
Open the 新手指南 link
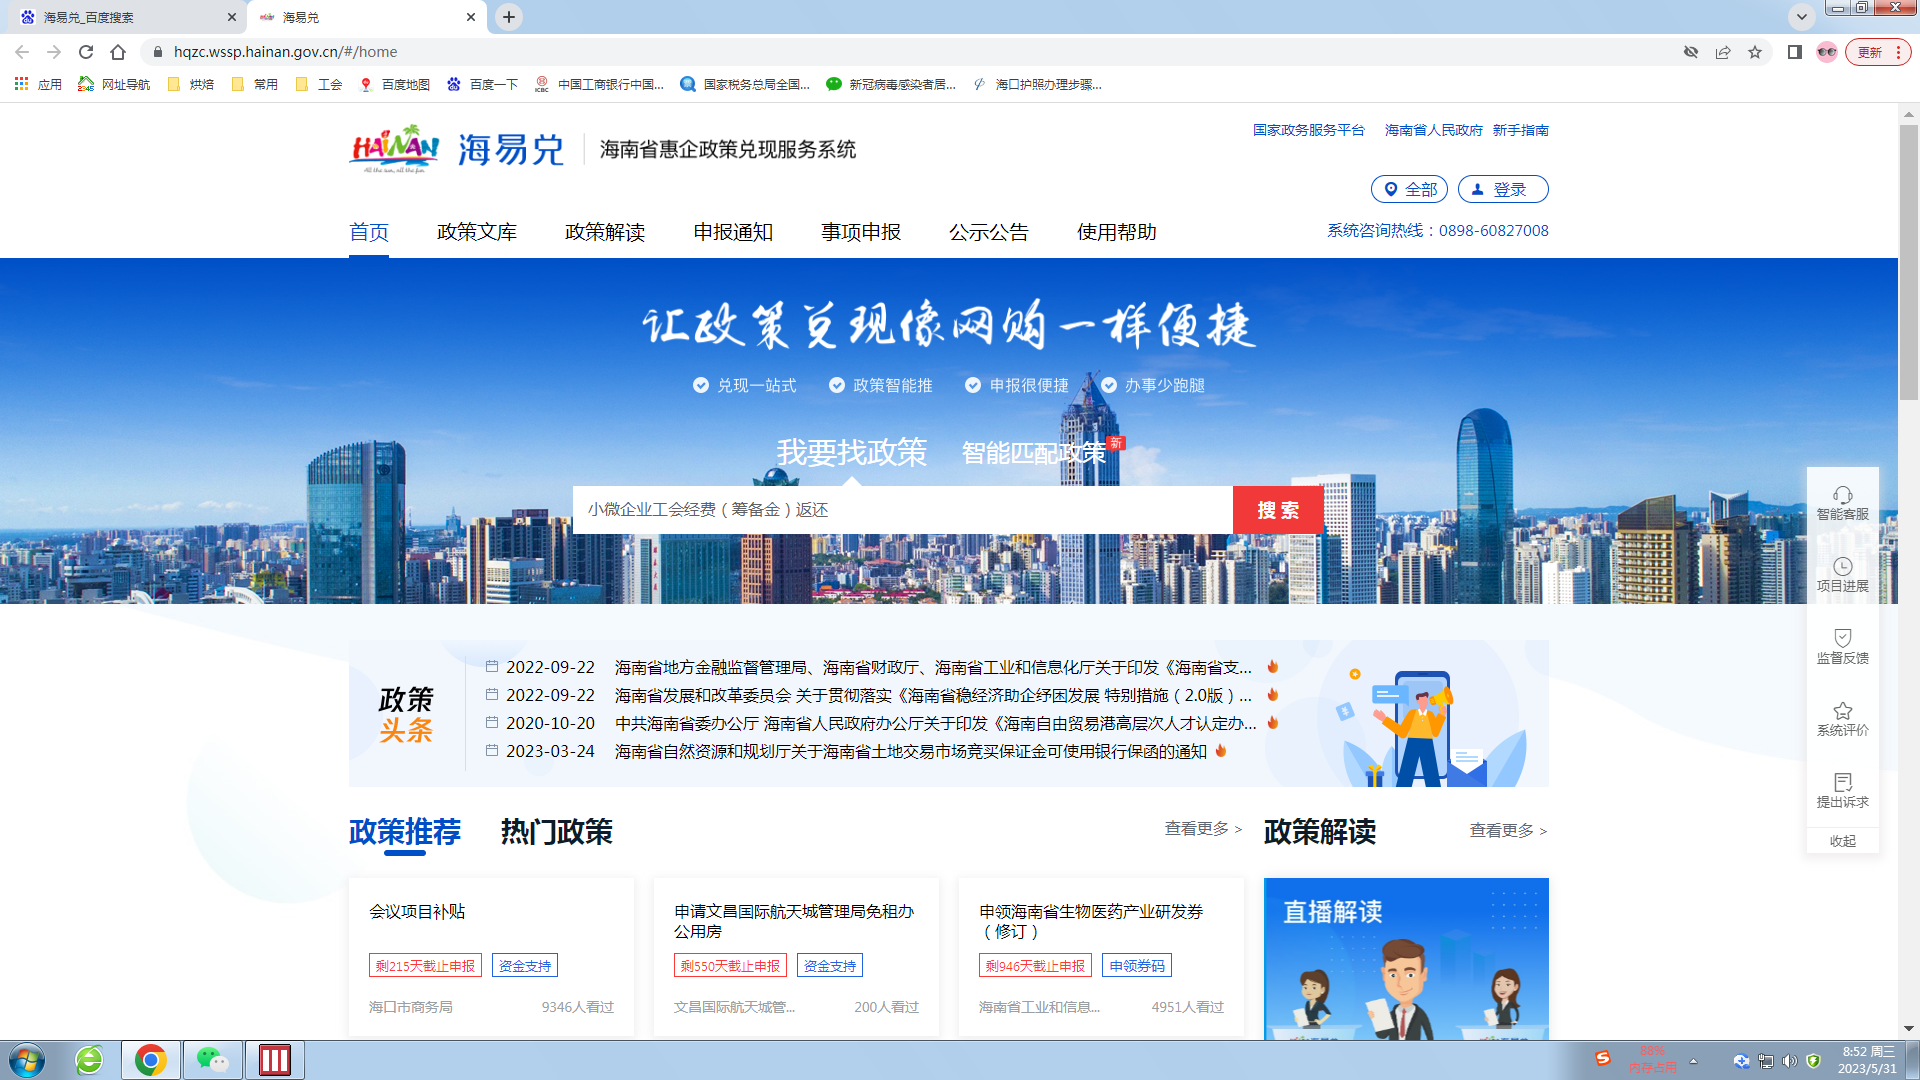[x=1520, y=130]
